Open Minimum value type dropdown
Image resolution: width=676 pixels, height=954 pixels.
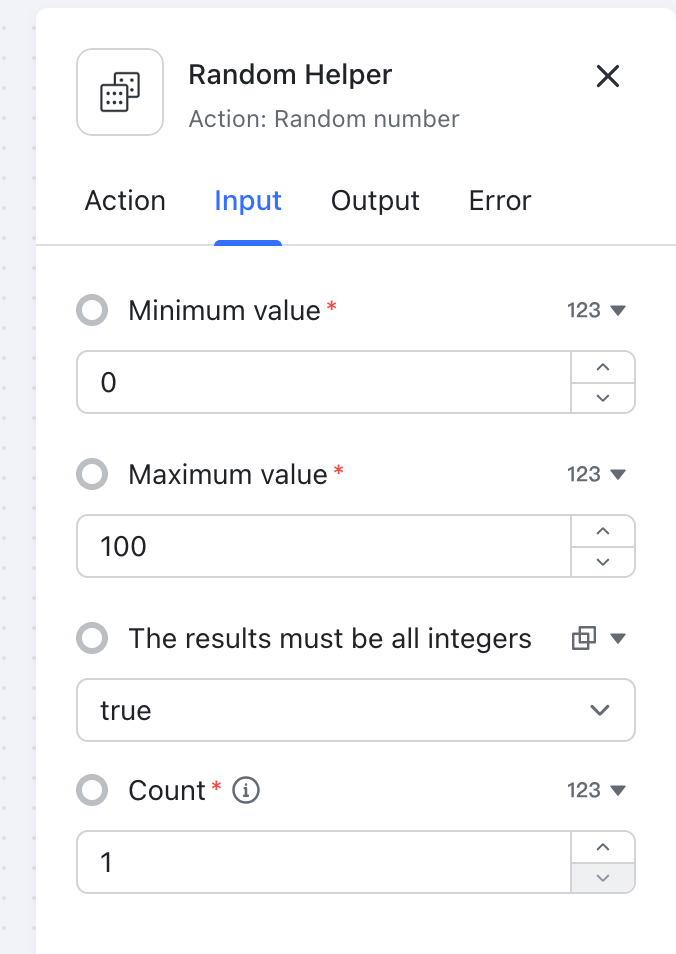(x=596, y=310)
